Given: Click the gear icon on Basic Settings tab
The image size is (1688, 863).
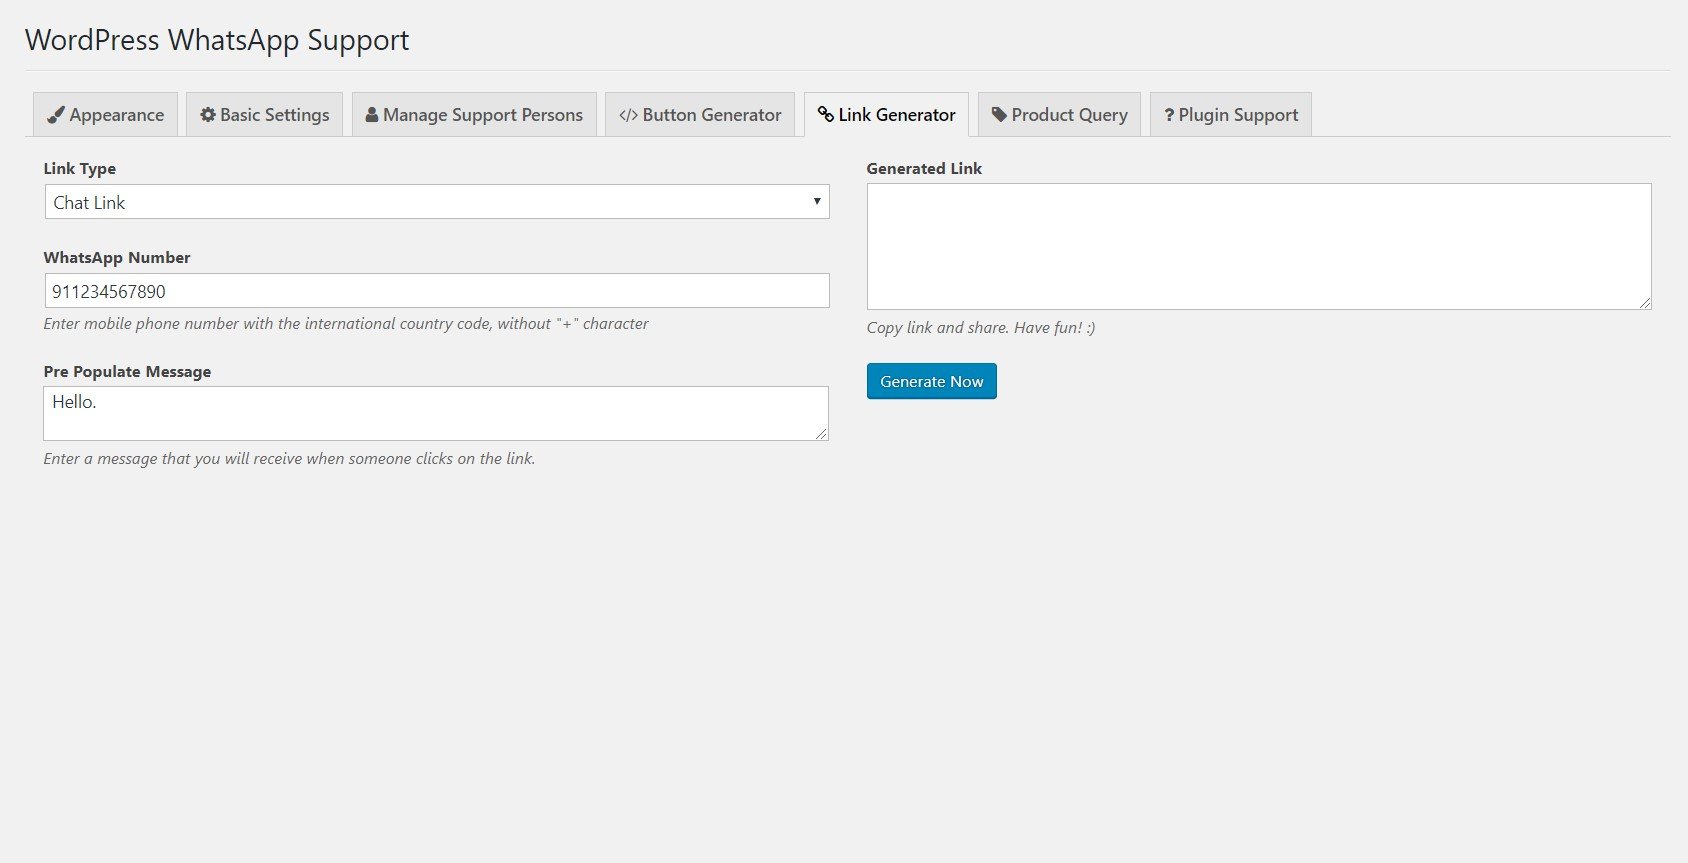Looking at the screenshot, I should (x=208, y=115).
